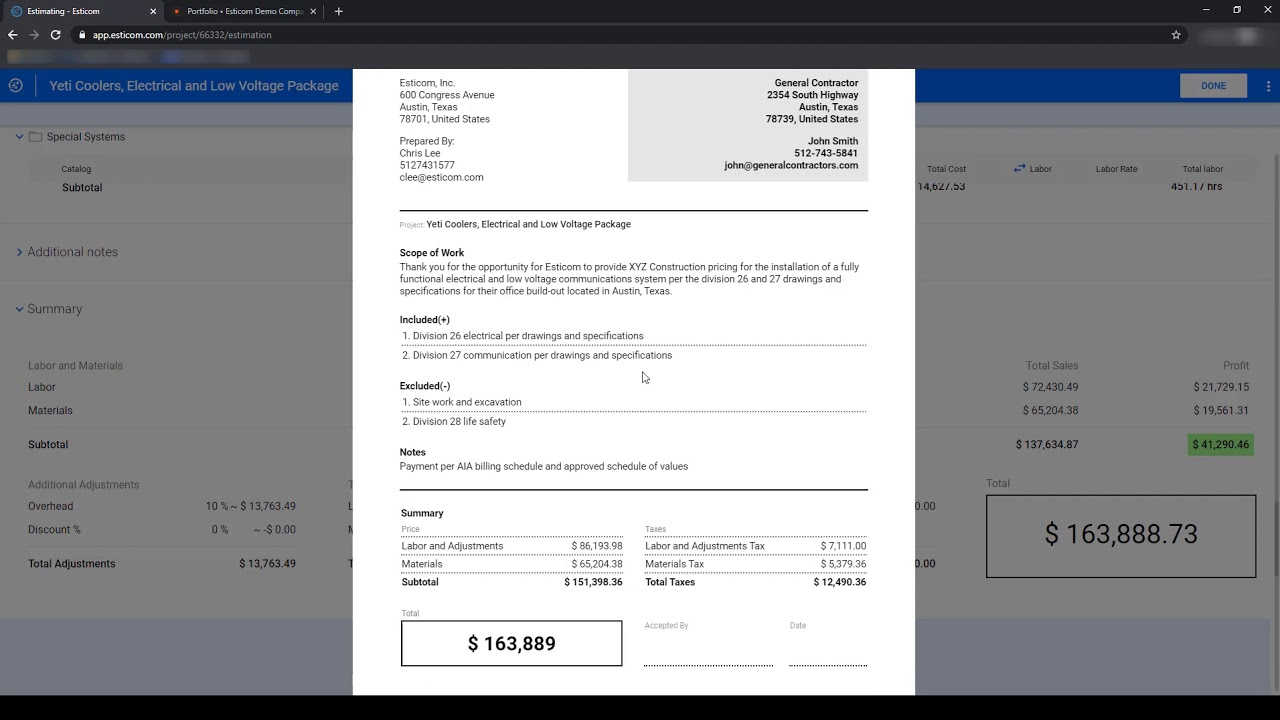Screen dimensions: 1280x720
Task: Click the $ 137,634.87 subtotal sales value
Action: pyautogui.click(x=1047, y=445)
